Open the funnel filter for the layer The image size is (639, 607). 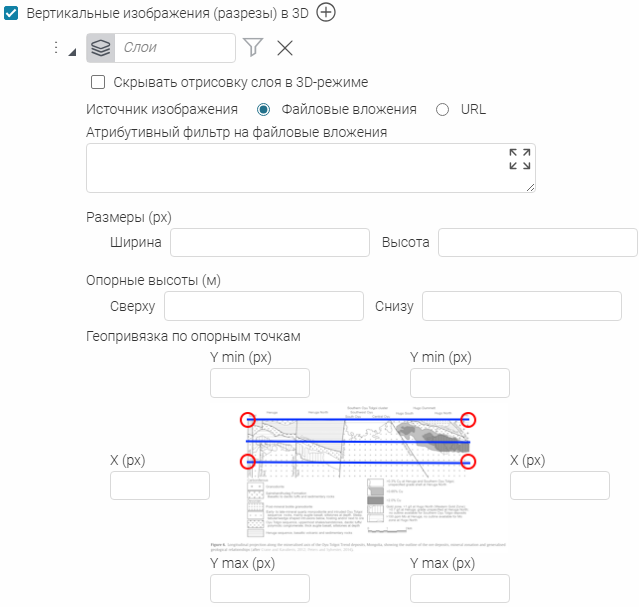pos(253,47)
